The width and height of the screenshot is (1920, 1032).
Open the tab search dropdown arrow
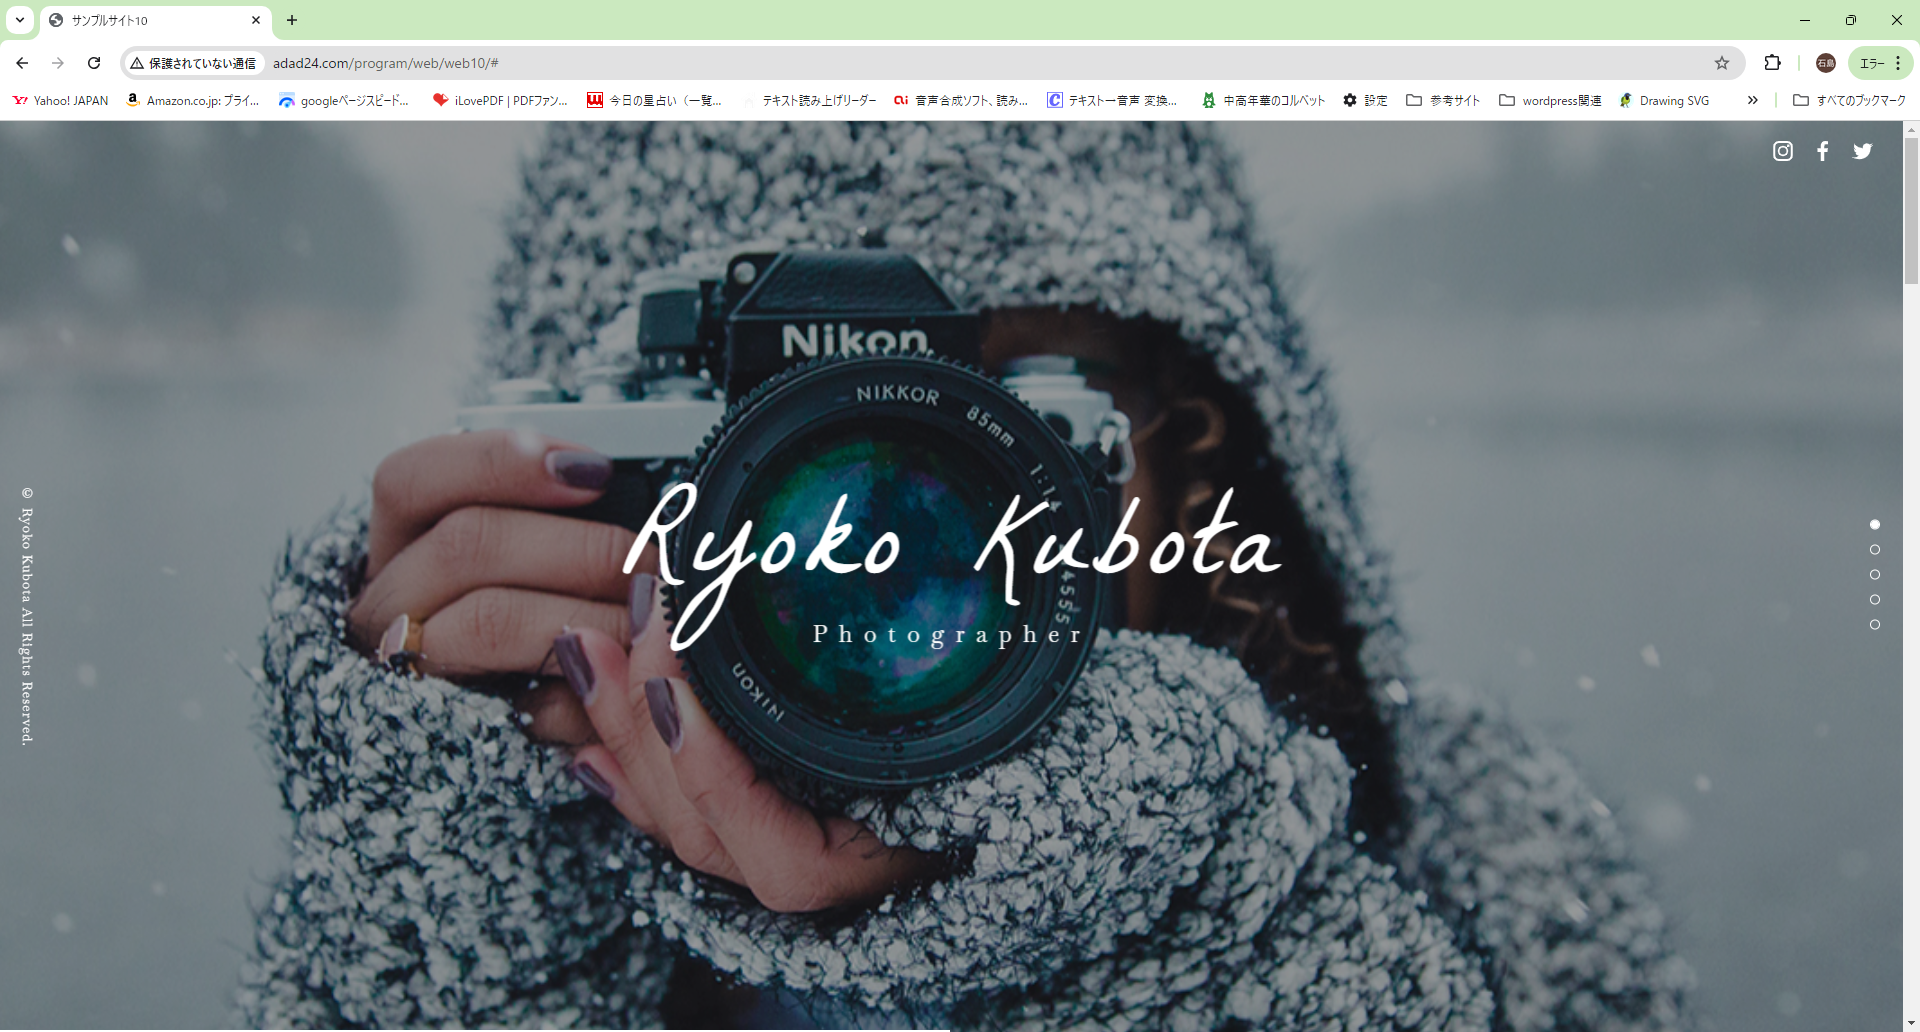(x=19, y=20)
